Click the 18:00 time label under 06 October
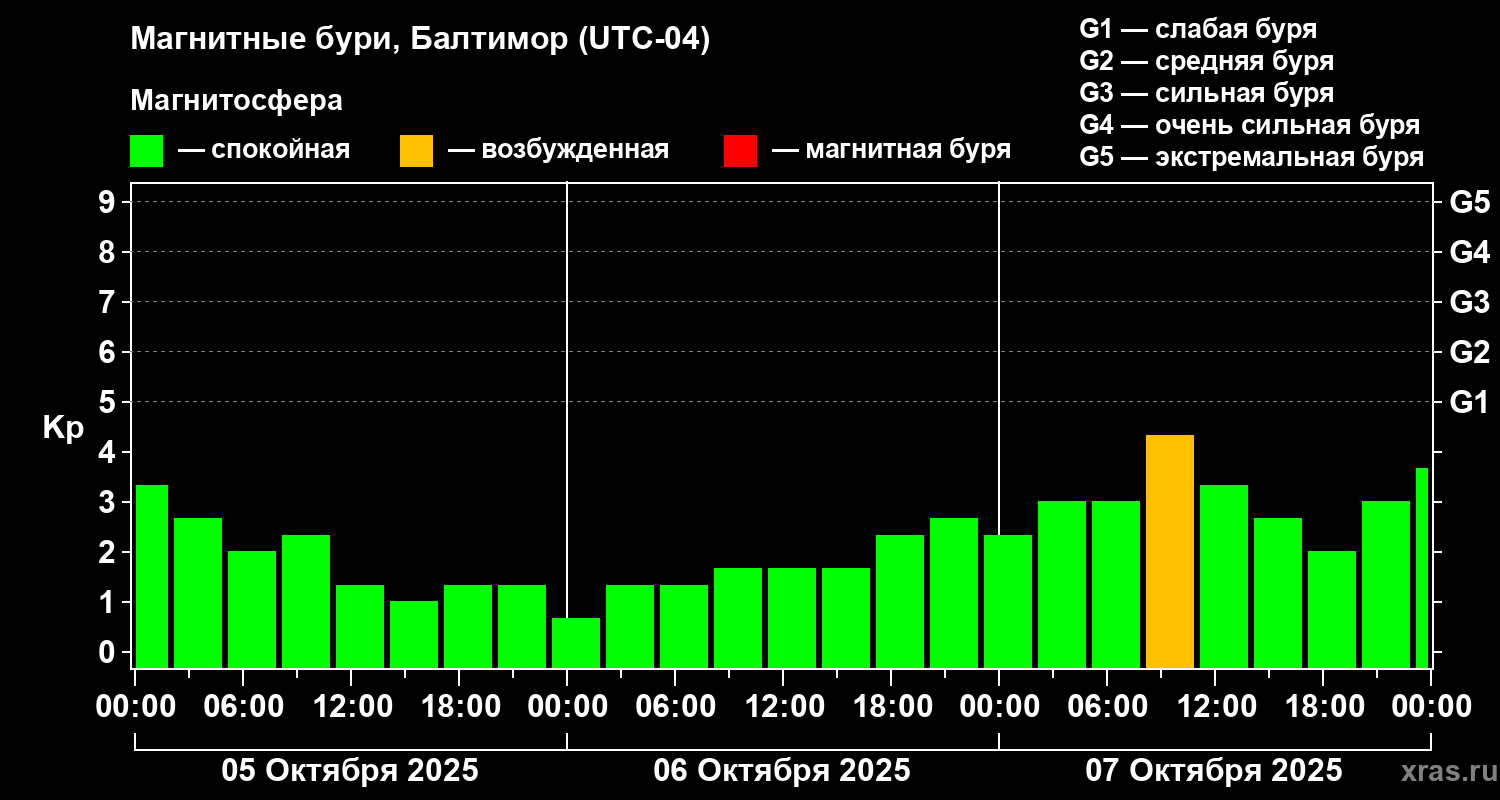1500x800 pixels. coord(891,707)
